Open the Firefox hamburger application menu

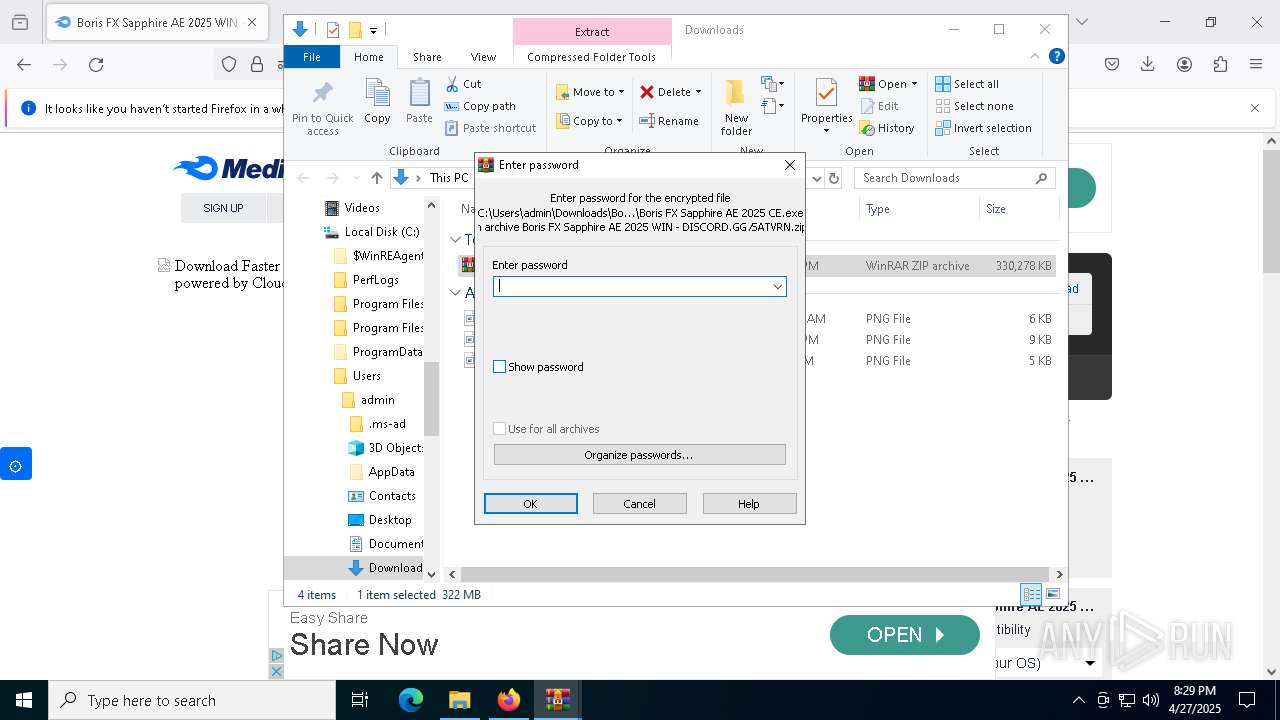1256,65
